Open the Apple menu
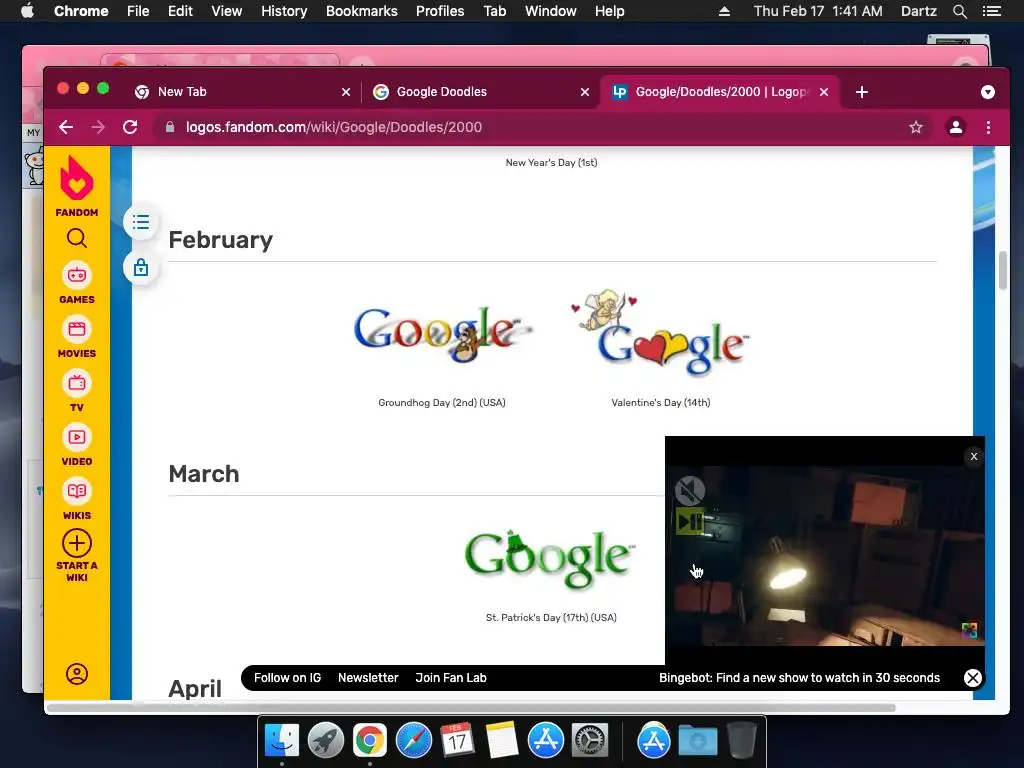 (x=27, y=11)
